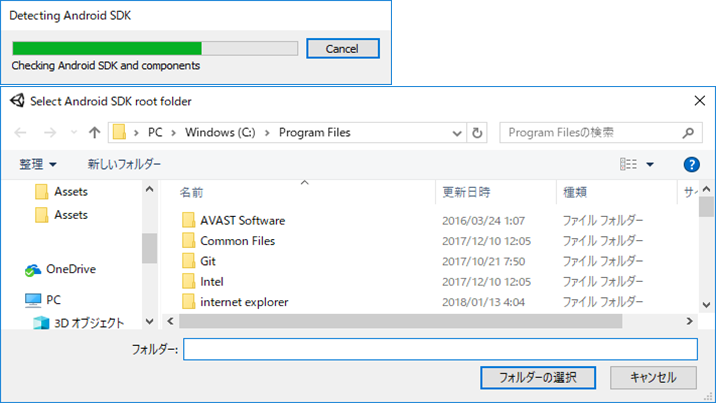This screenshot has height=403, width=716.
Task: Expand chevron after Windows (C:) breadcrumb
Action: pos(267,133)
